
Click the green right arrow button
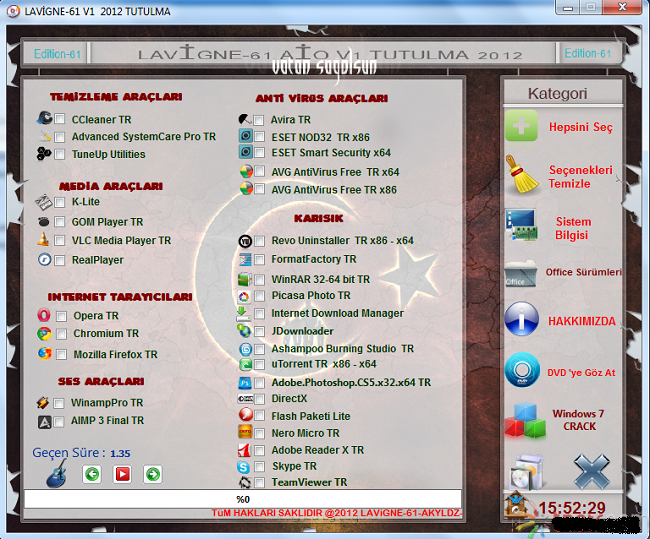click(x=153, y=474)
